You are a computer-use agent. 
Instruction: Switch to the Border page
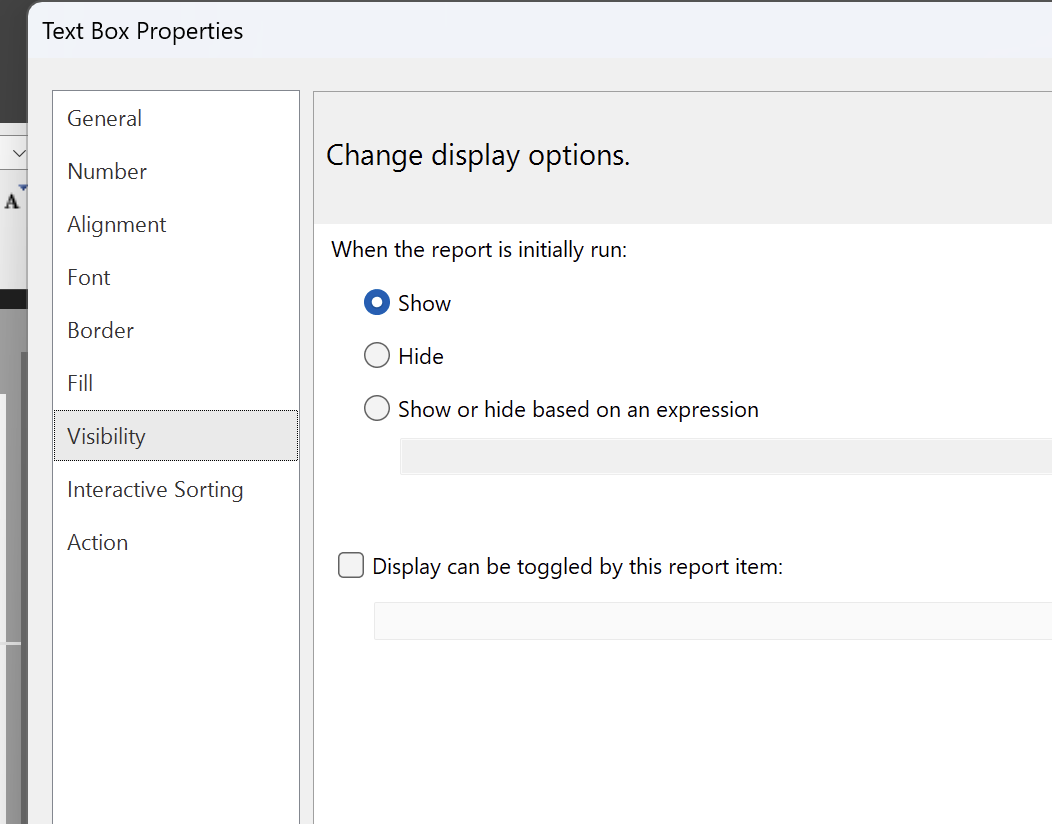(x=100, y=330)
